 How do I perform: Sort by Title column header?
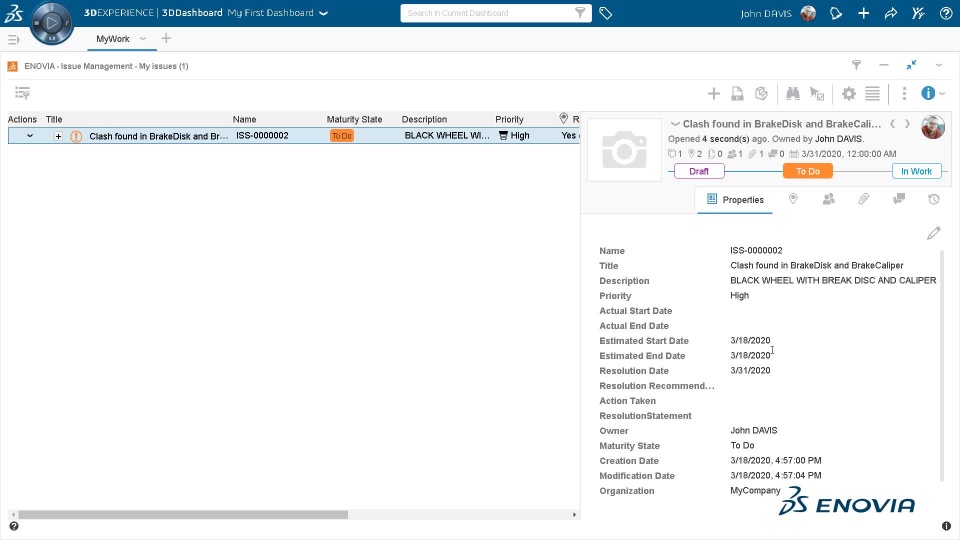click(54, 119)
